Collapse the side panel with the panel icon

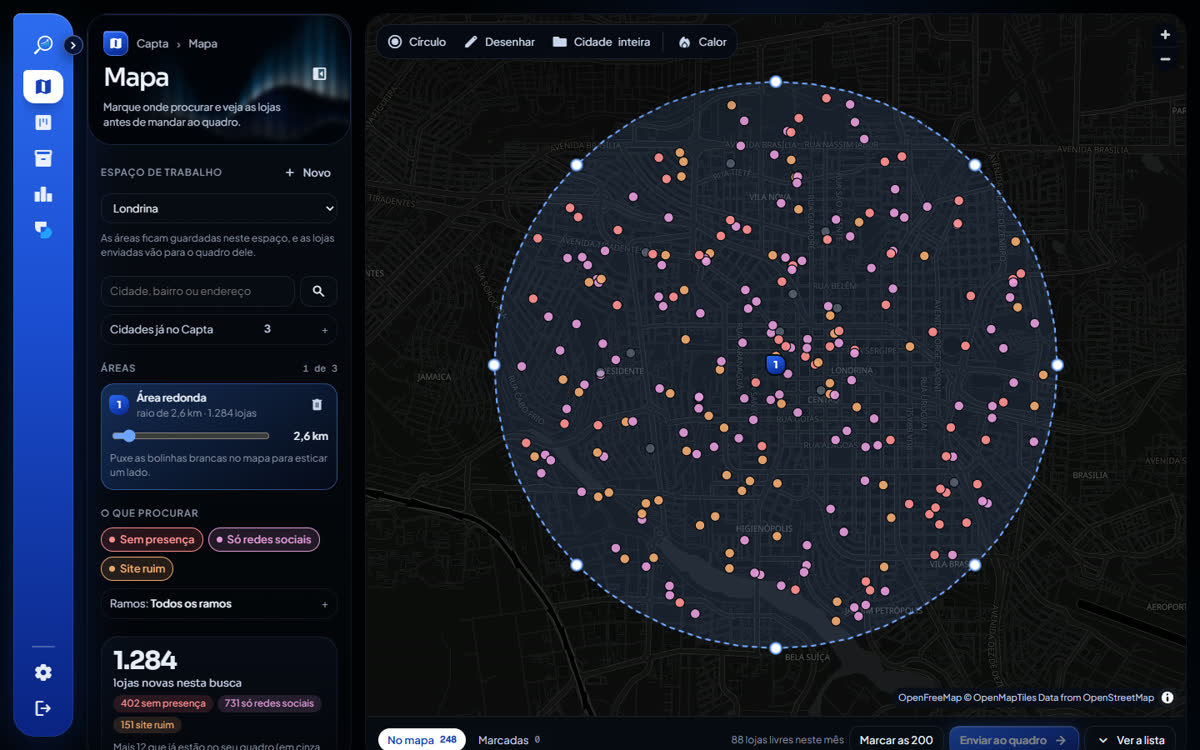pyautogui.click(x=320, y=74)
